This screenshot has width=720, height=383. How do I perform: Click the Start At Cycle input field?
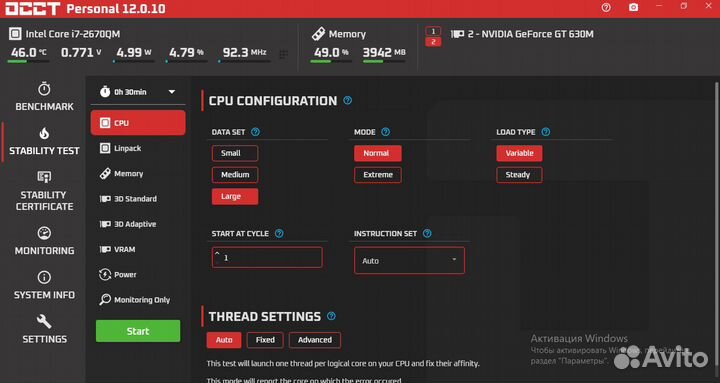click(267, 258)
